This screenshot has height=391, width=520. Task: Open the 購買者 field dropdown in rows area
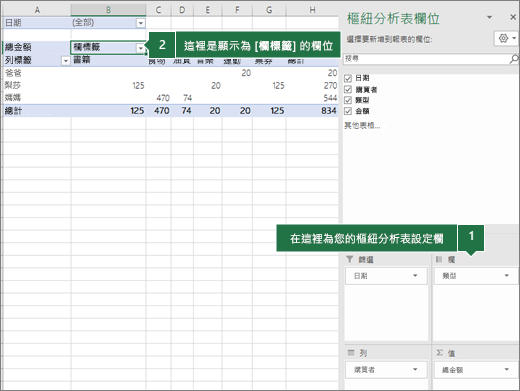click(415, 369)
